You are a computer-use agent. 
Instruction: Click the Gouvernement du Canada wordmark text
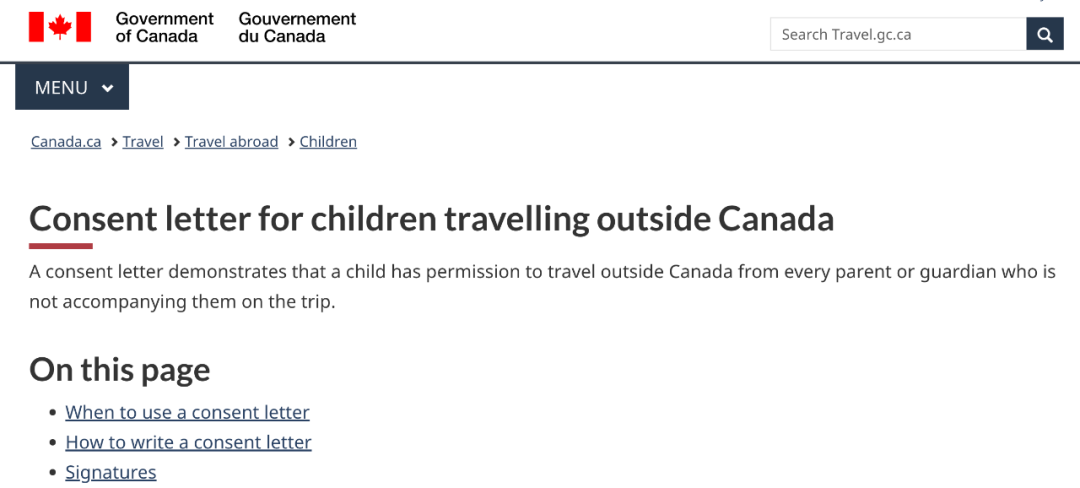(x=298, y=27)
